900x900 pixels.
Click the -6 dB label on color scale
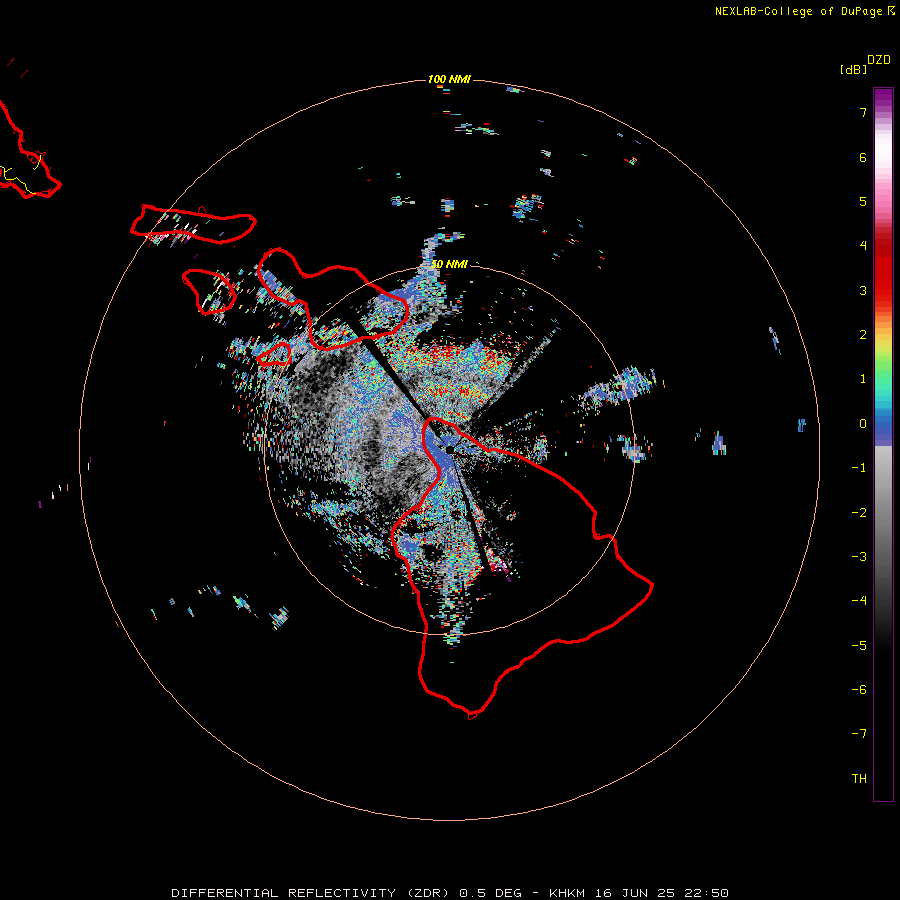click(x=859, y=690)
